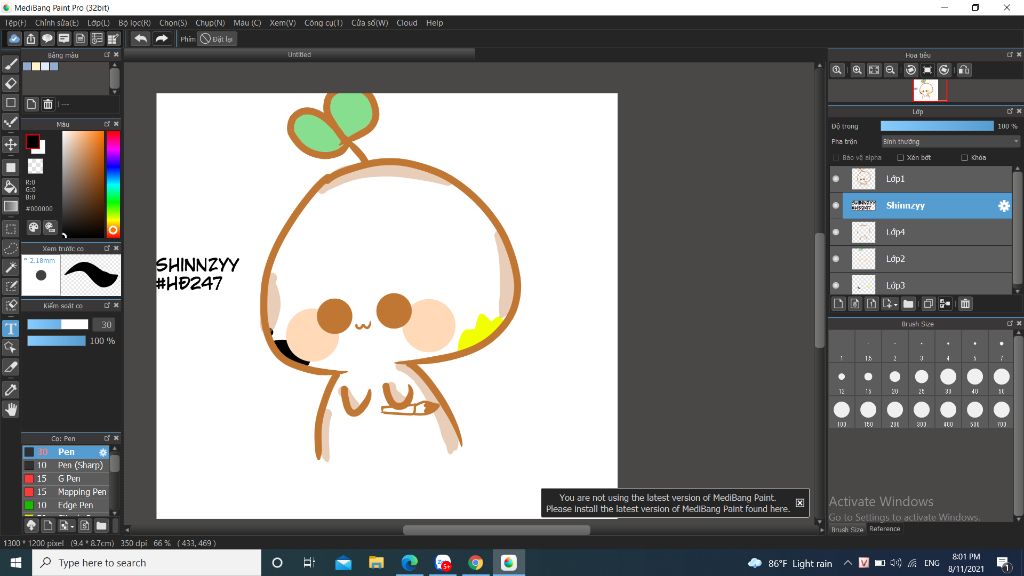The height and width of the screenshot is (576, 1024).
Task: Enable the Khóa lock checkbox
Action: 965,157
